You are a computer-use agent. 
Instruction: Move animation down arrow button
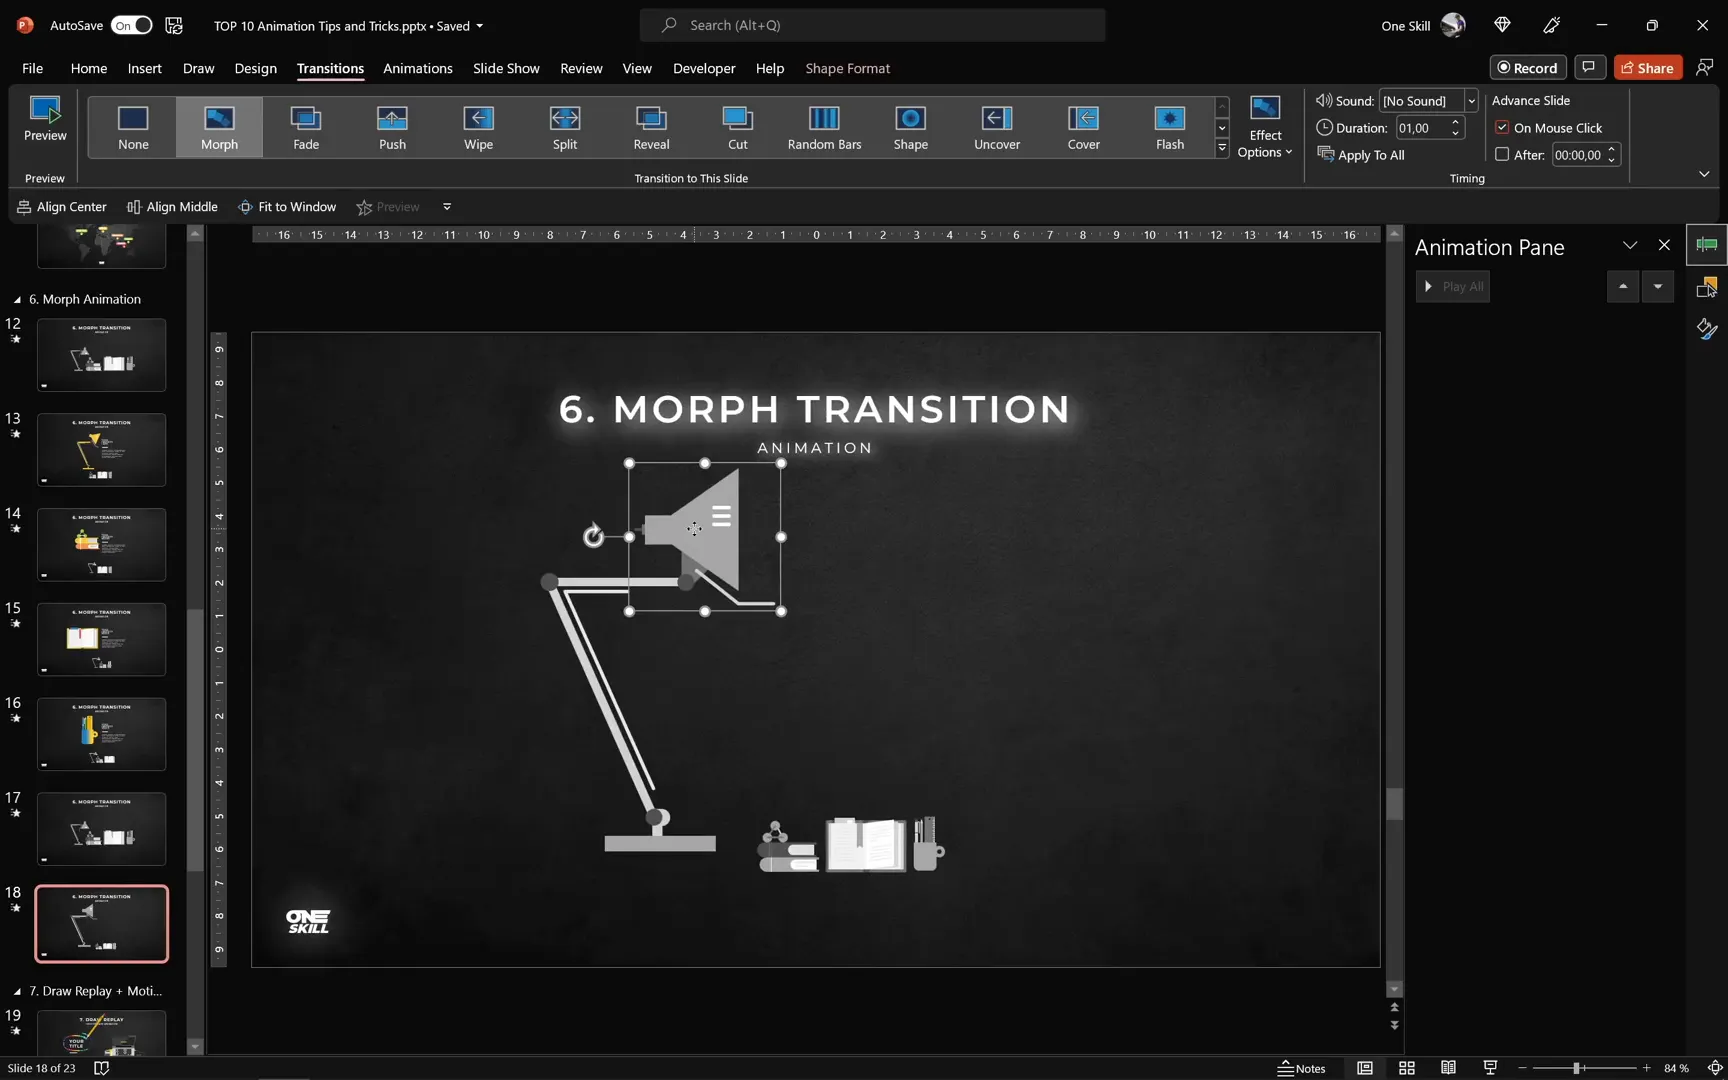click(1658, 286)
